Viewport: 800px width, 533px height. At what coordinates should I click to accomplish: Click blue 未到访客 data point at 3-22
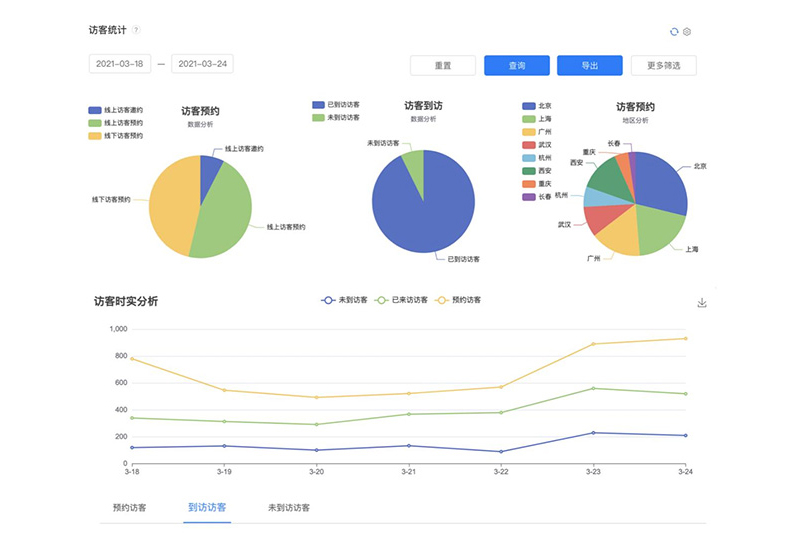coord(501,451)
